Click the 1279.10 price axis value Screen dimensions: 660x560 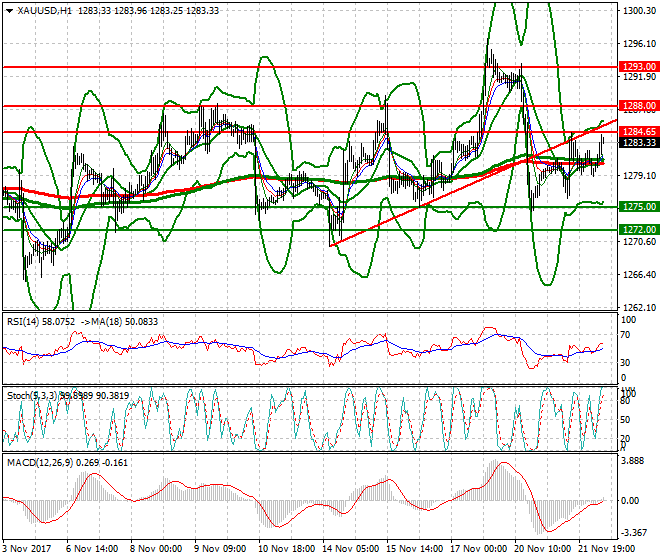637,176
